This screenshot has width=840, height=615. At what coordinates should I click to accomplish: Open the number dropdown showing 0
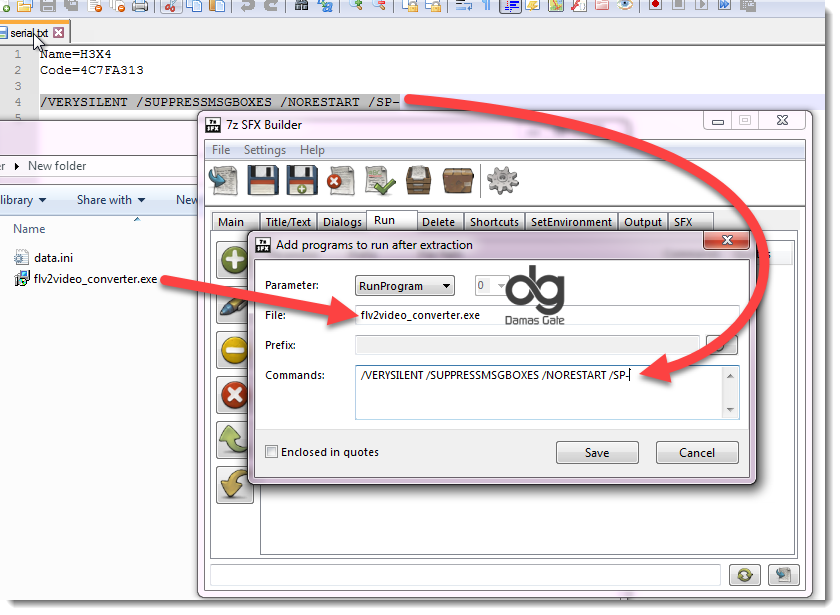(491, 286)
